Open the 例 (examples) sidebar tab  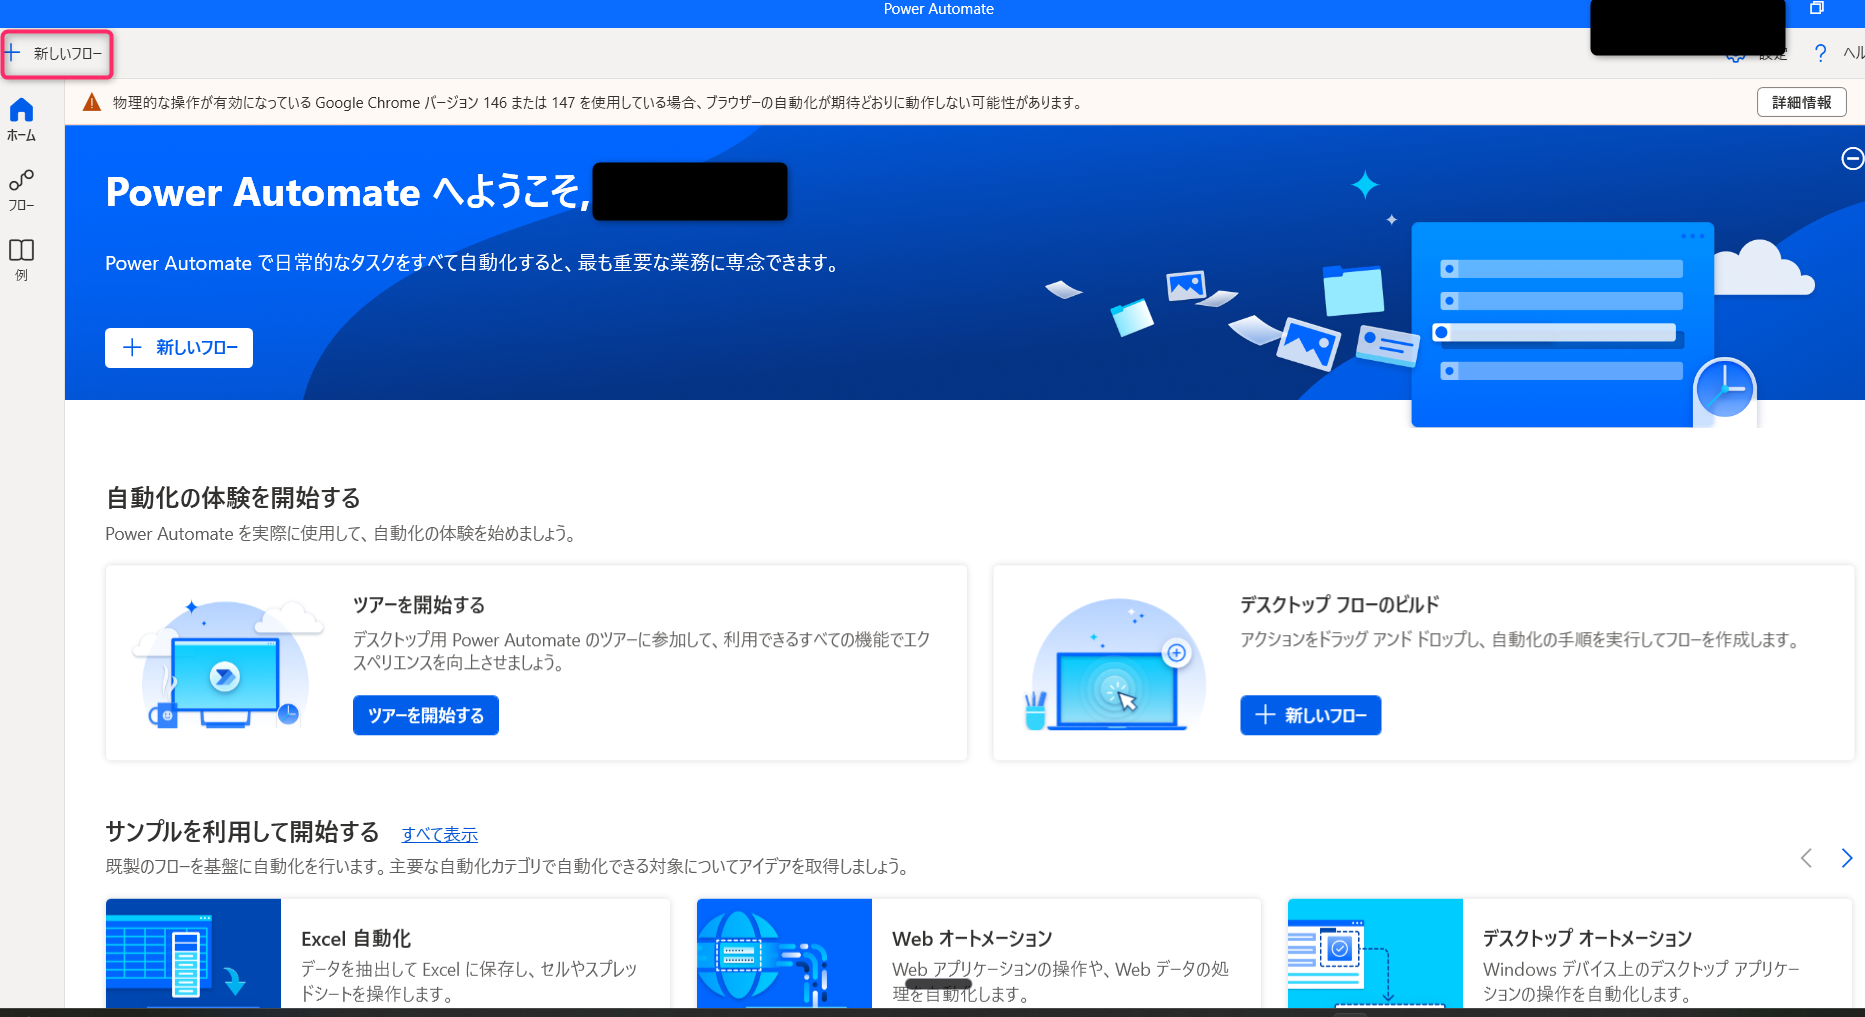point(21,260)
